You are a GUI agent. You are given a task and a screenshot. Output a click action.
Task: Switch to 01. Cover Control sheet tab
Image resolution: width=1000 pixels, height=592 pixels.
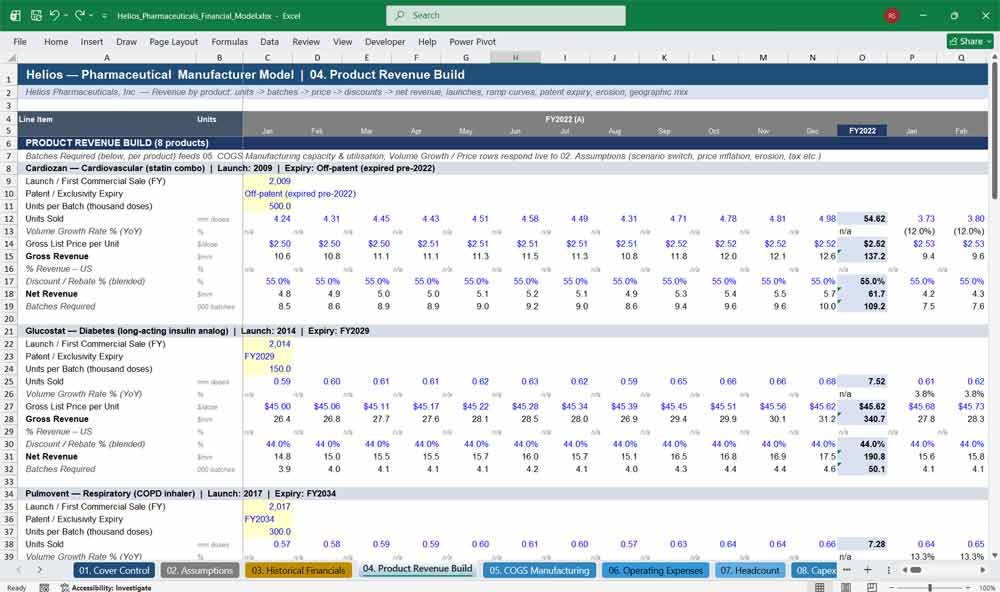click(x=114, y=570)
